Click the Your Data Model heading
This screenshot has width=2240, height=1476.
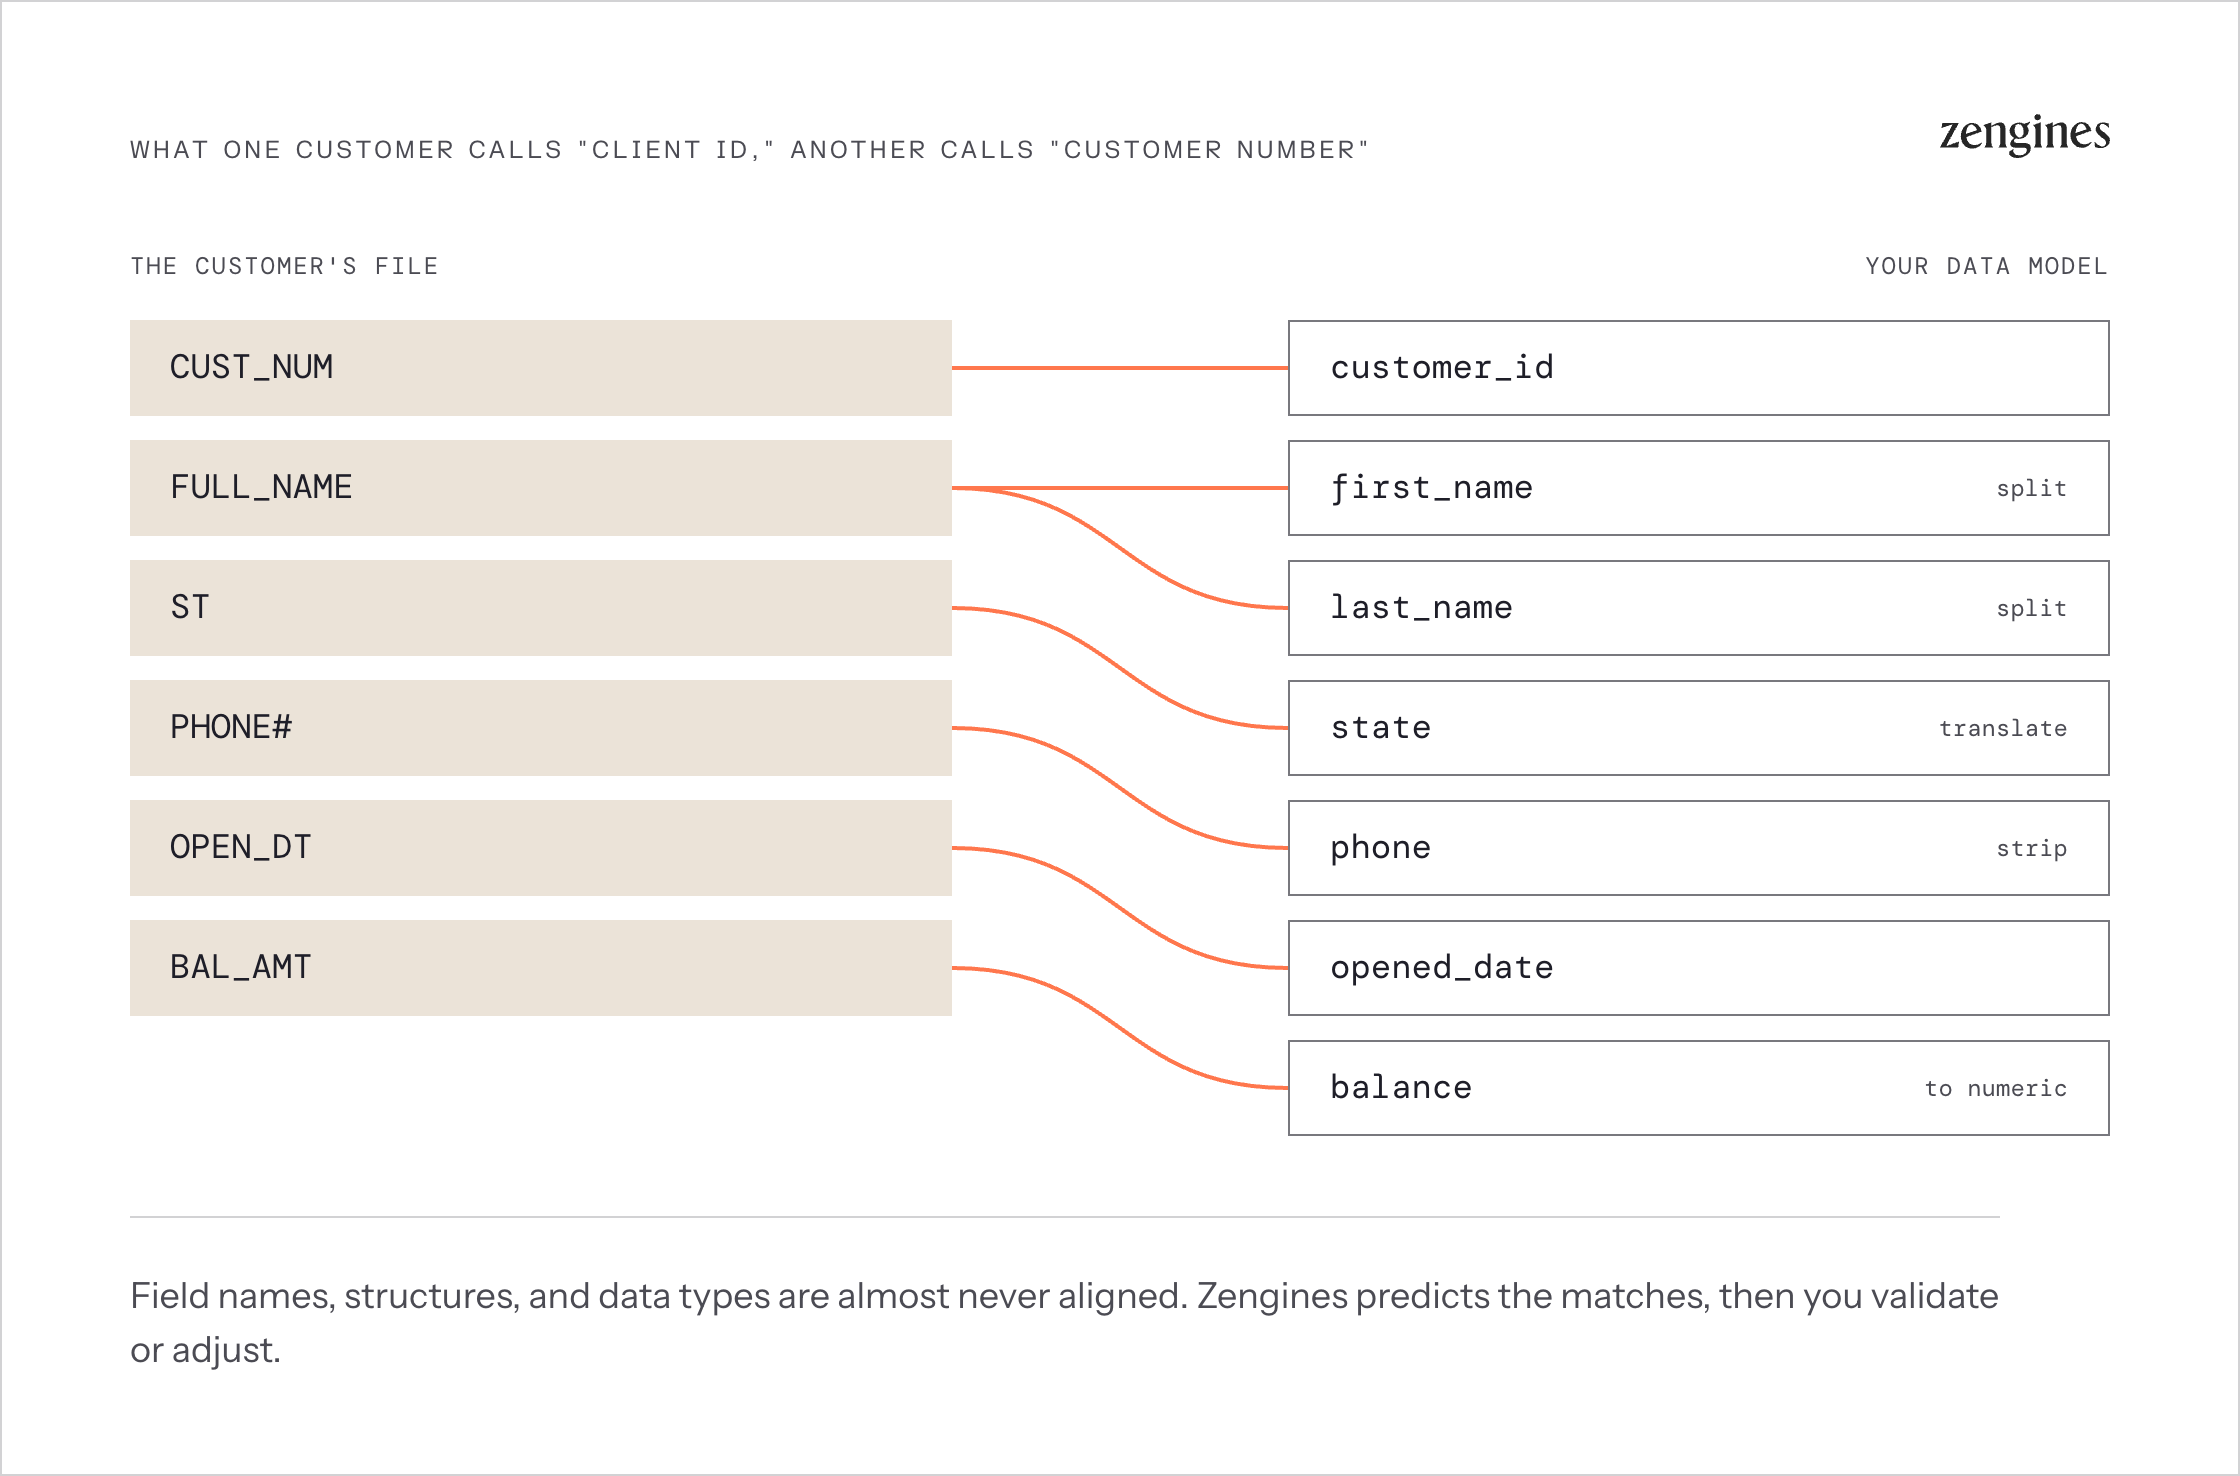(1987, 266)
